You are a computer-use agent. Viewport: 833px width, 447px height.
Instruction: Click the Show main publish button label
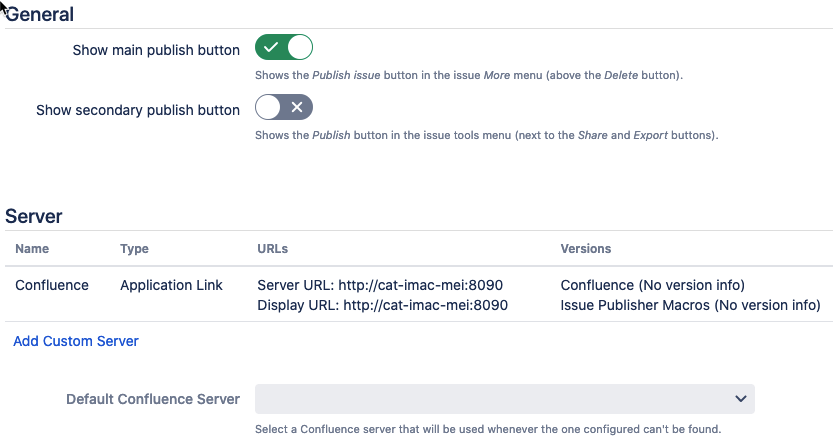click(x=156, y=50)
